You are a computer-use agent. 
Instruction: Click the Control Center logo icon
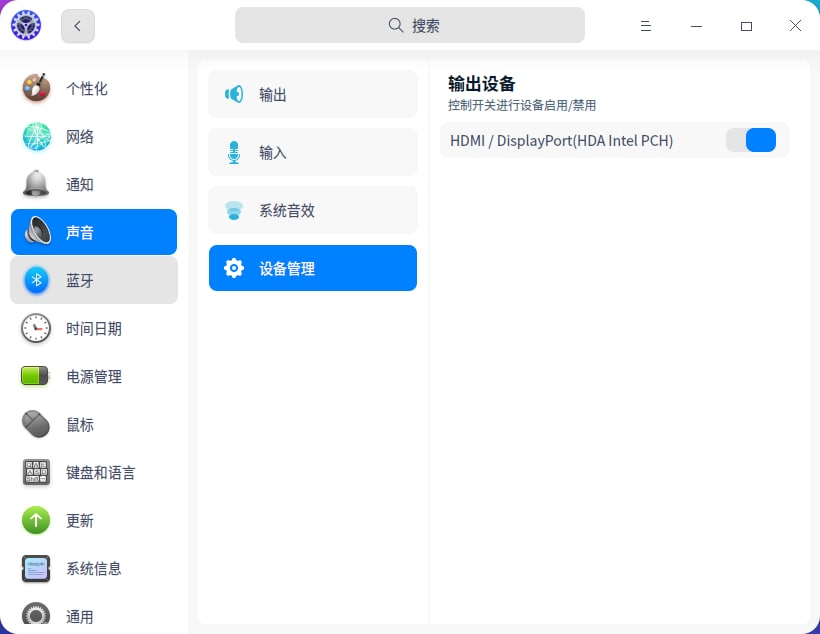point(26,25)
